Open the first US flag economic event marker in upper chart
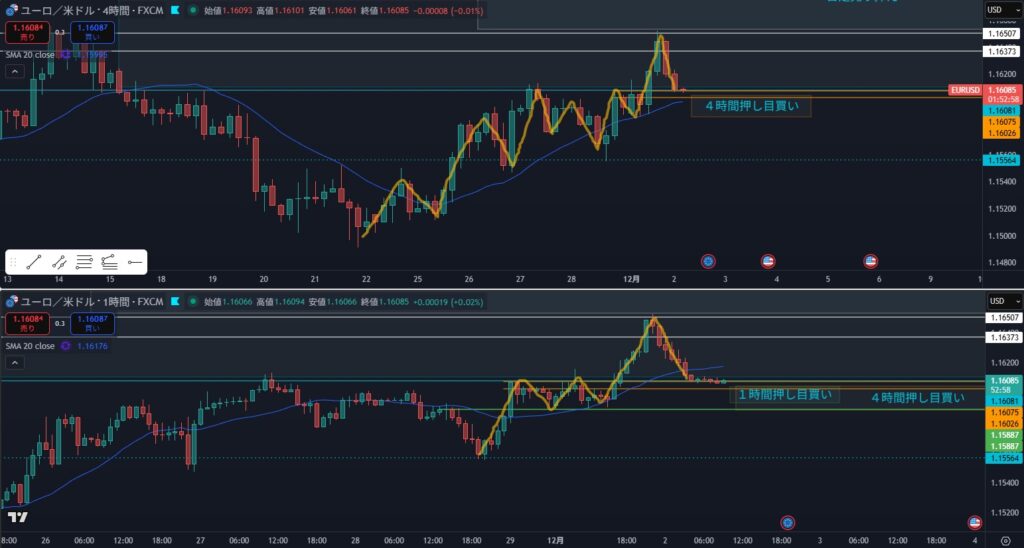 click(768, 261)
